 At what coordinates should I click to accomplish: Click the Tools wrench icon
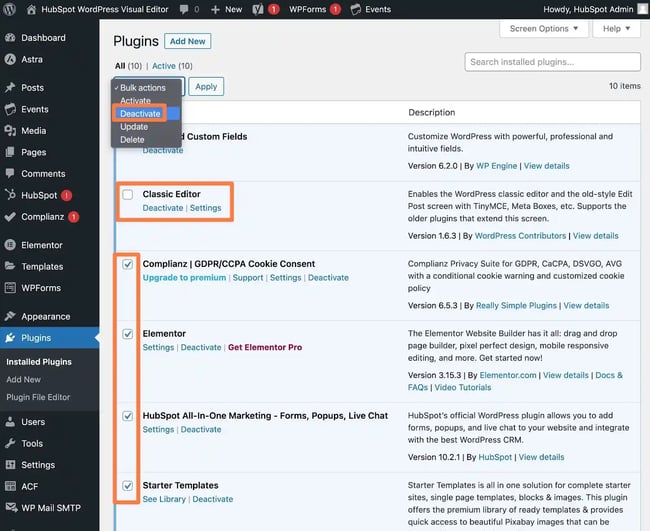click(10, 444)
